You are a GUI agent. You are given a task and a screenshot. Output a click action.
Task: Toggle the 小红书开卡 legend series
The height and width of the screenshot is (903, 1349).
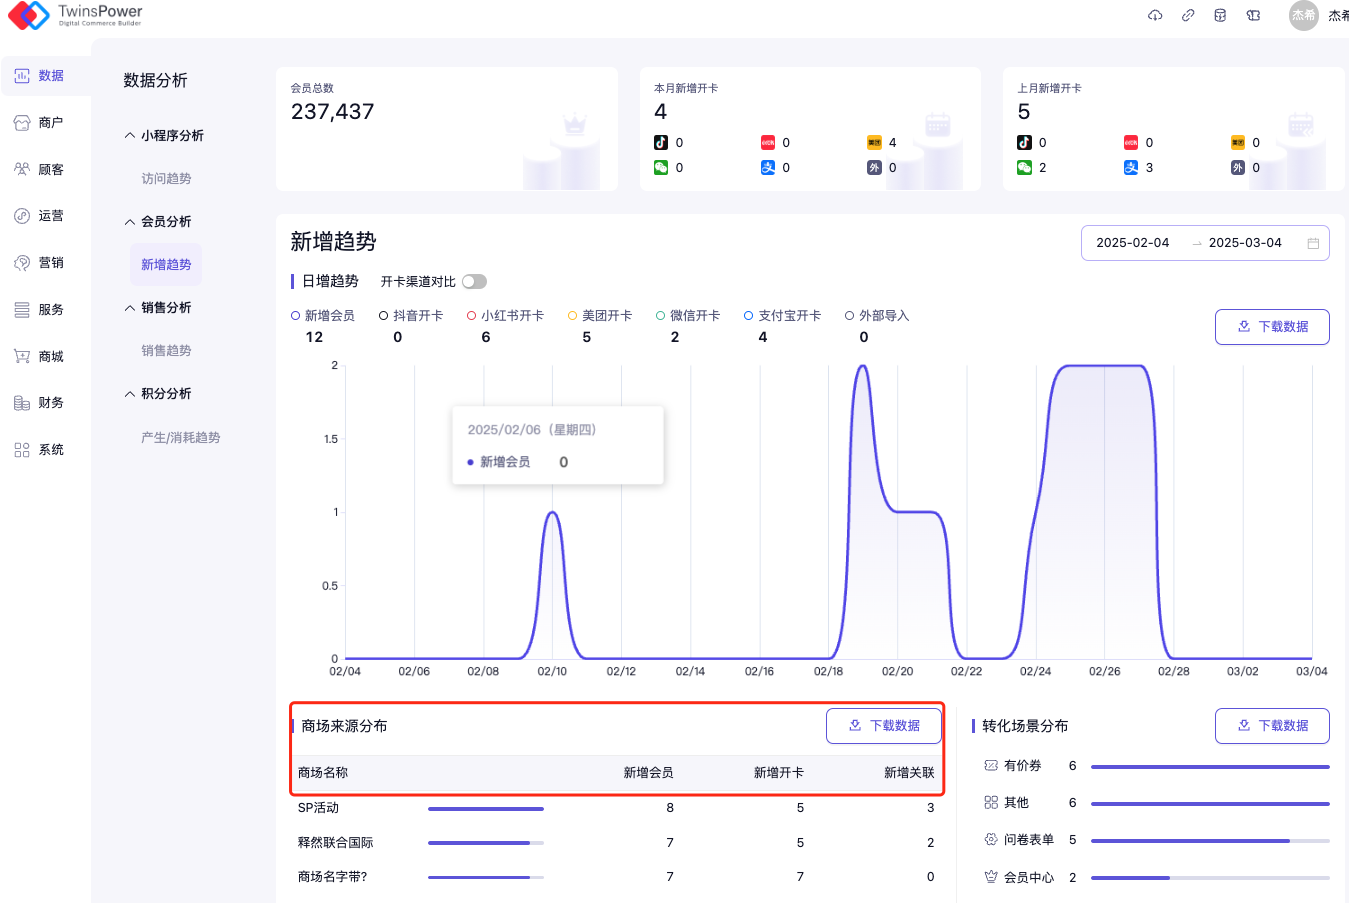(x=505, y=316)
